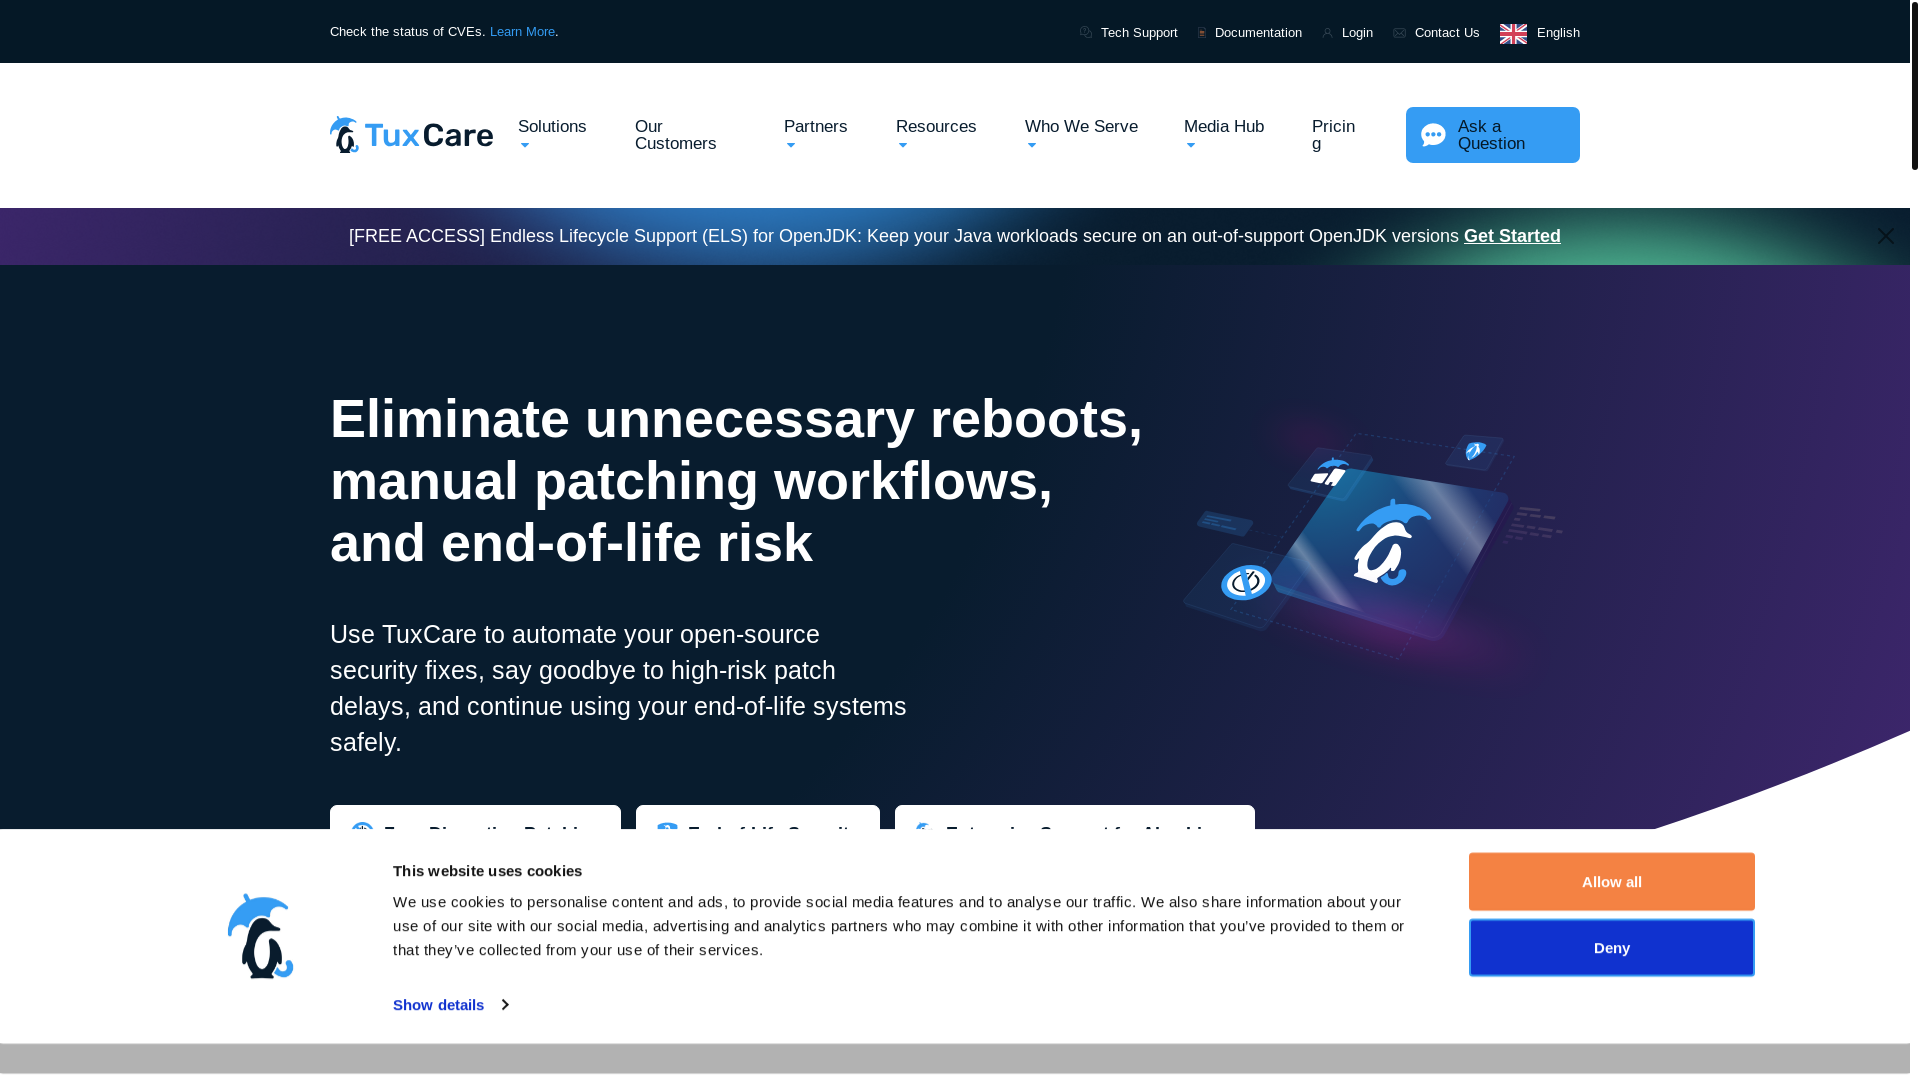Click the Tech Support chat icon
Image resolution: width=1920 pixels, height=1080 pixels.
click(1086, 33)
